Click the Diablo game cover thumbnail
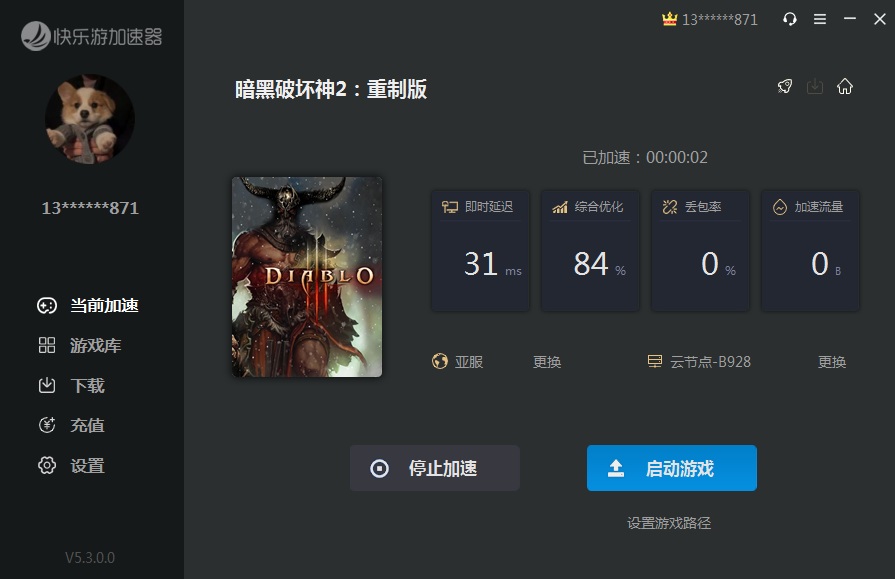The height and width of the screenshot is (579, 895). click(x=307, y=277)
